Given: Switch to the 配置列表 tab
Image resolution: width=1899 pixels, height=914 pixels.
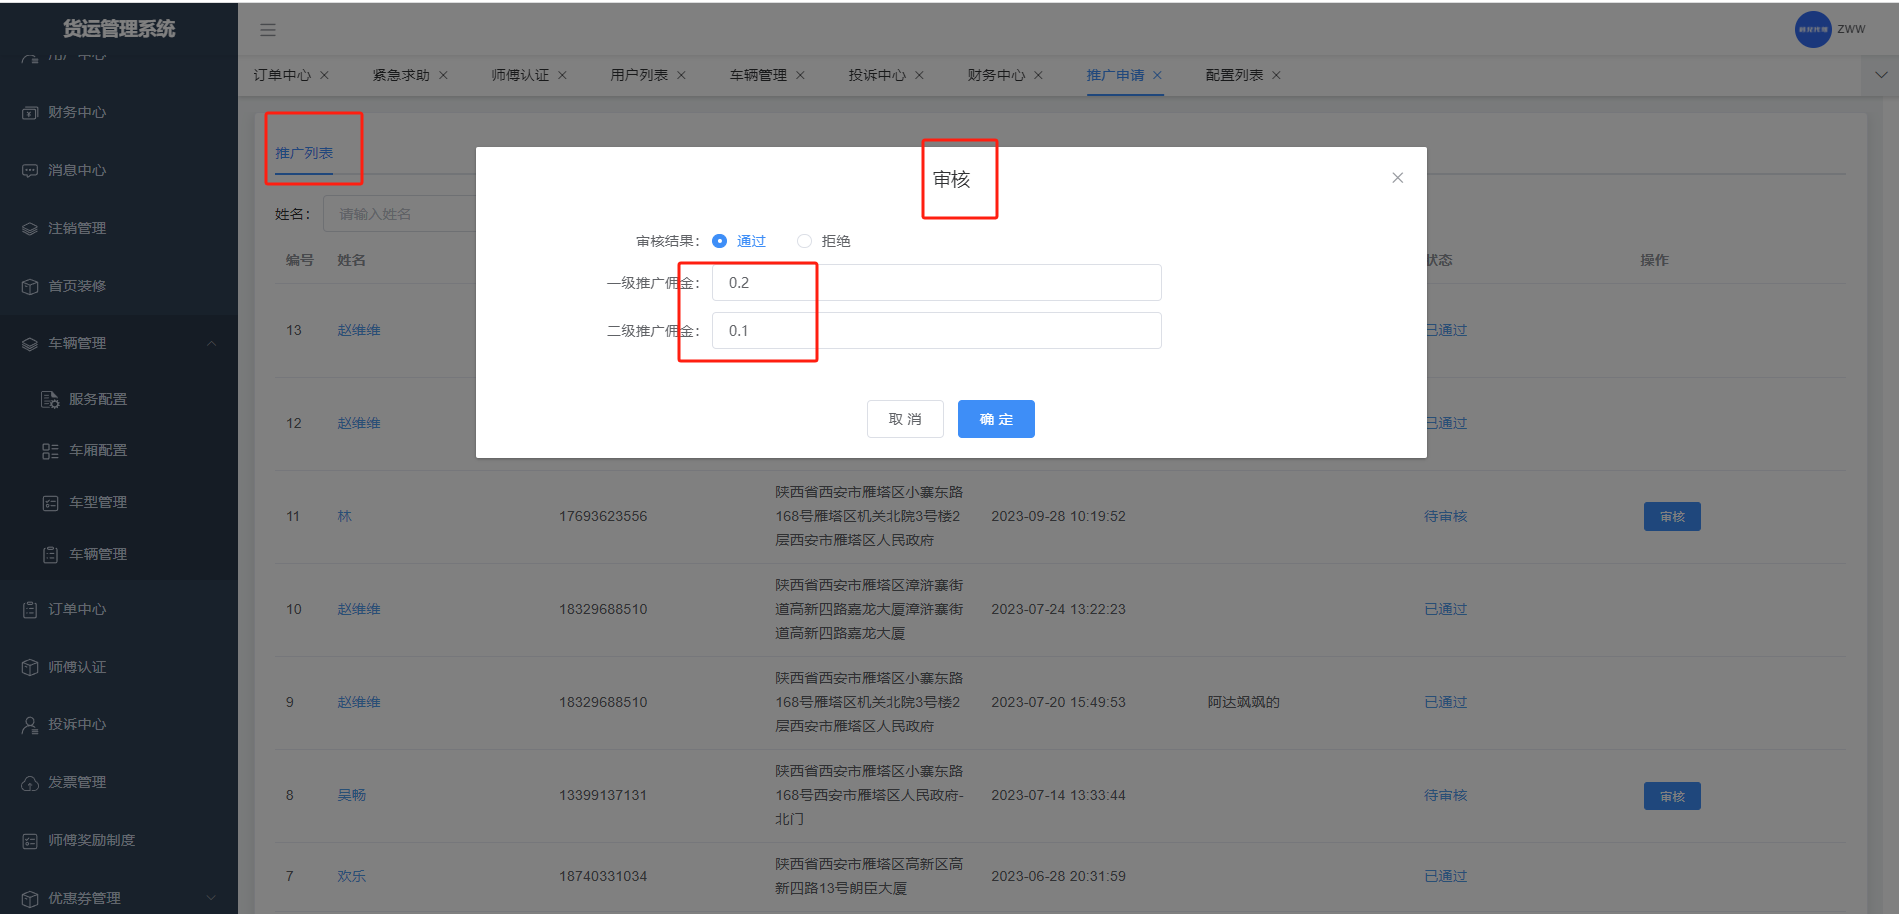Looking at the screenshot, I should click(x=1234, y=75).
